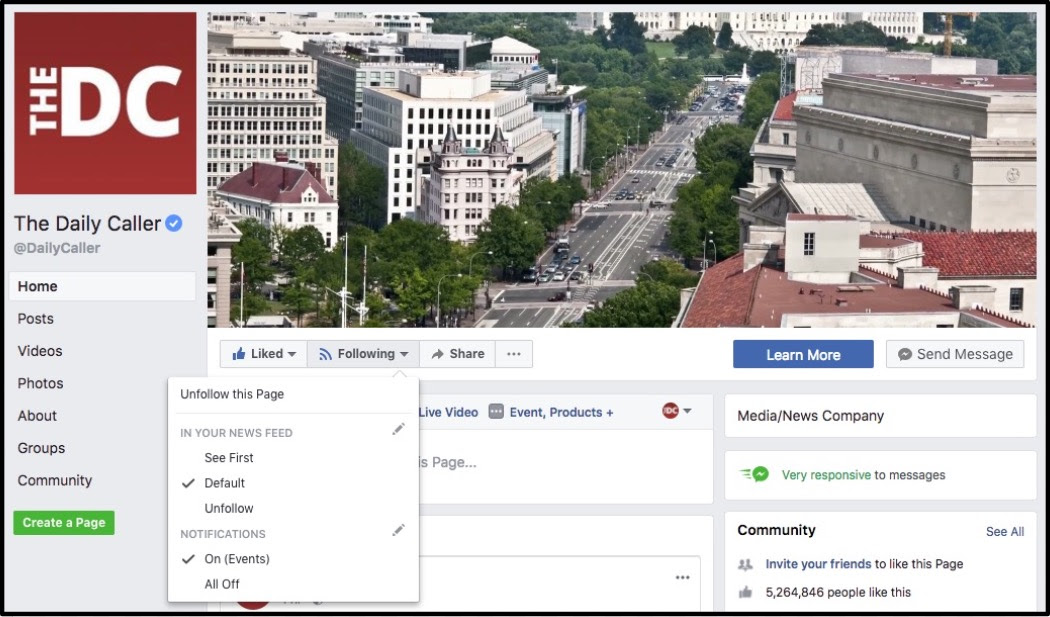Open the Photos section

click(x=40, y=383)
